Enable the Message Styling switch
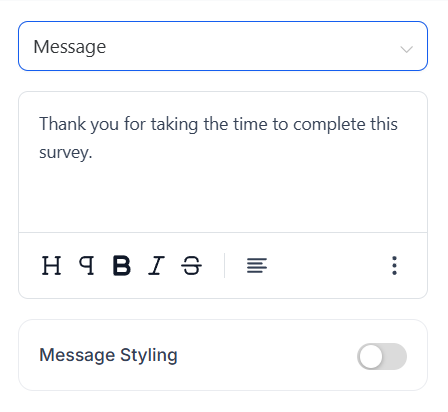448x412 pixels. [x=382, y=356]
